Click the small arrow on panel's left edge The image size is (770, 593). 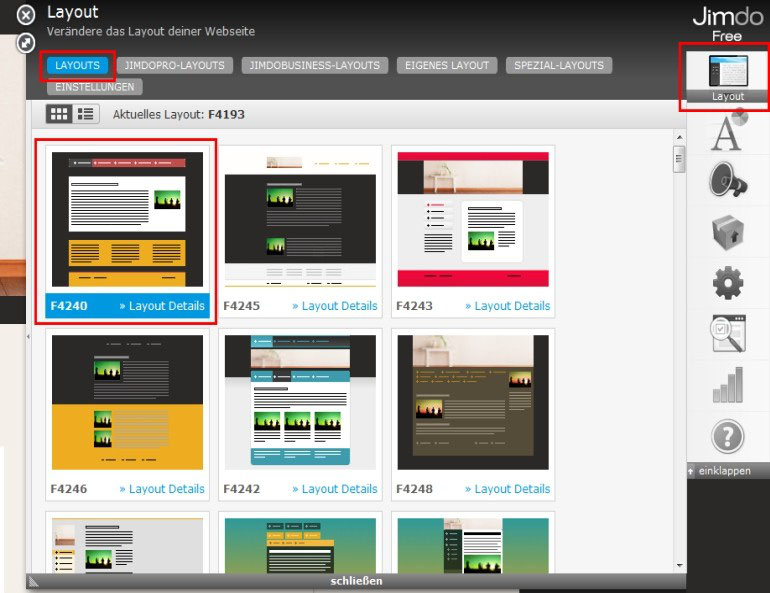pos(28,337)
